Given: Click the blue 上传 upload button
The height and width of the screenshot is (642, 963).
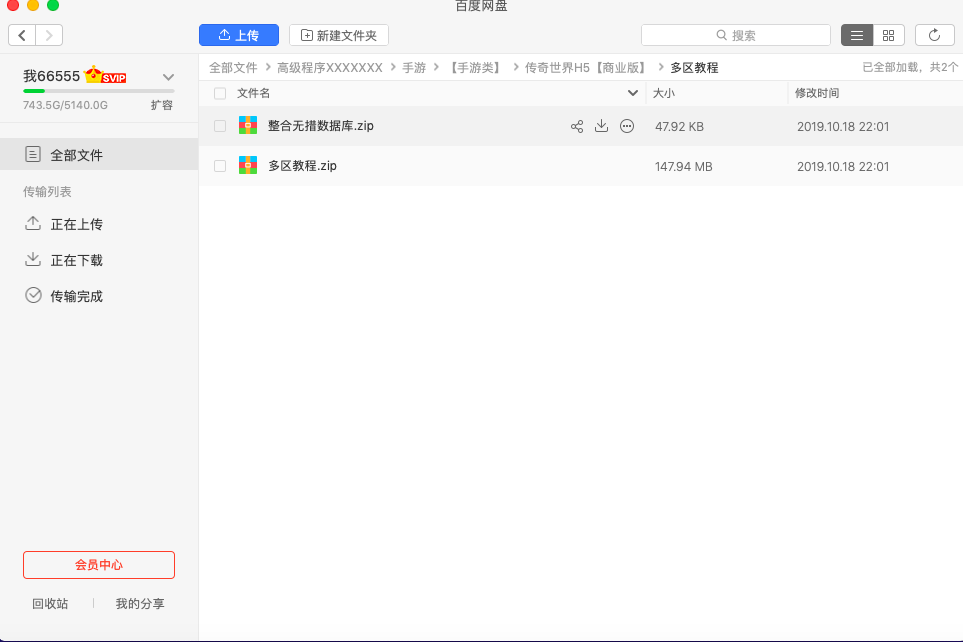Looking at the screenshot, I should [239, 35].
